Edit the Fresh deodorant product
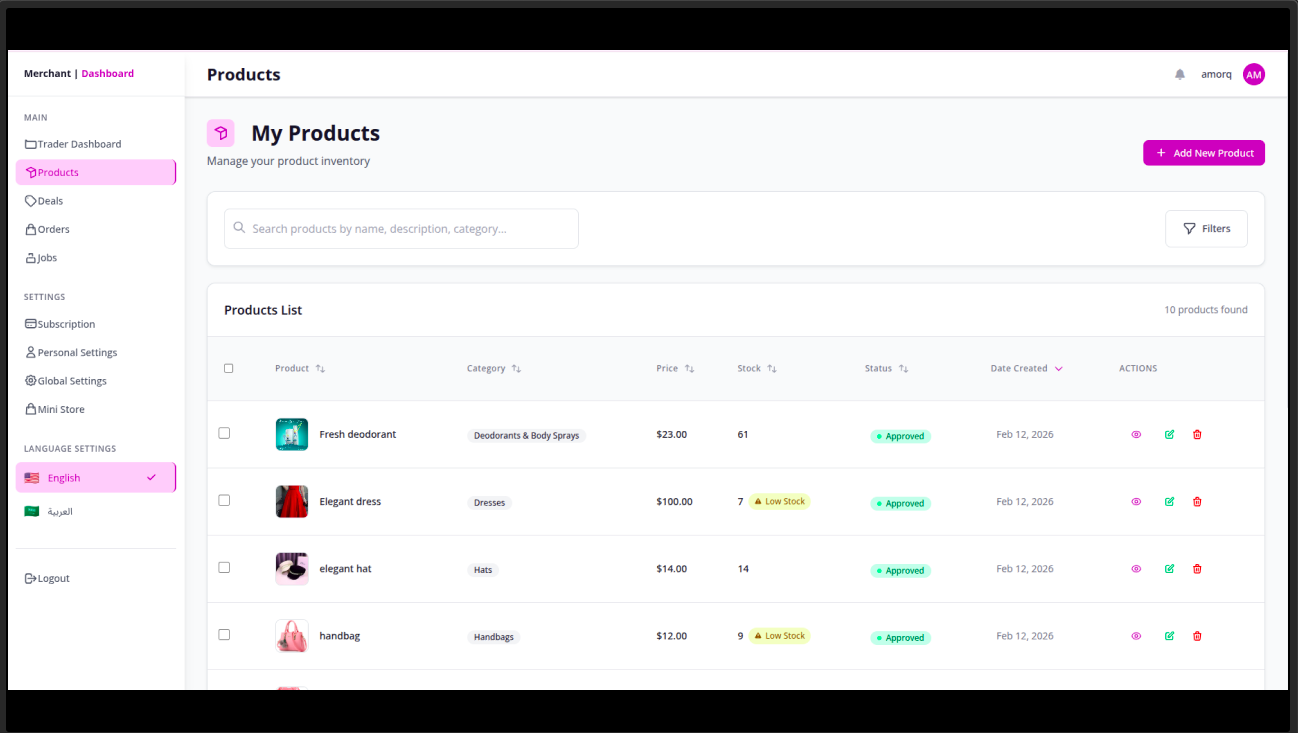 (x=1169, y=434)
